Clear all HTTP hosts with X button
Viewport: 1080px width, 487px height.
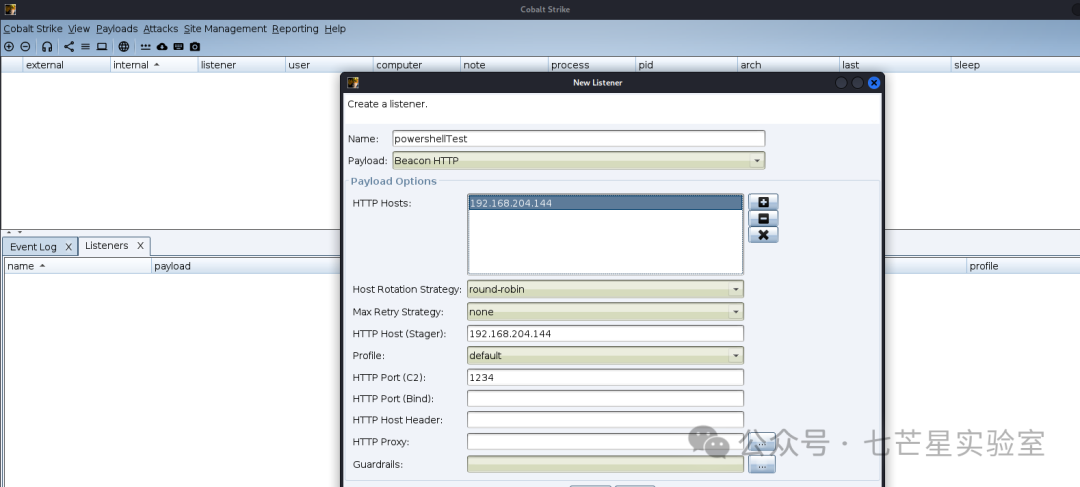click(x=763, y=235)
